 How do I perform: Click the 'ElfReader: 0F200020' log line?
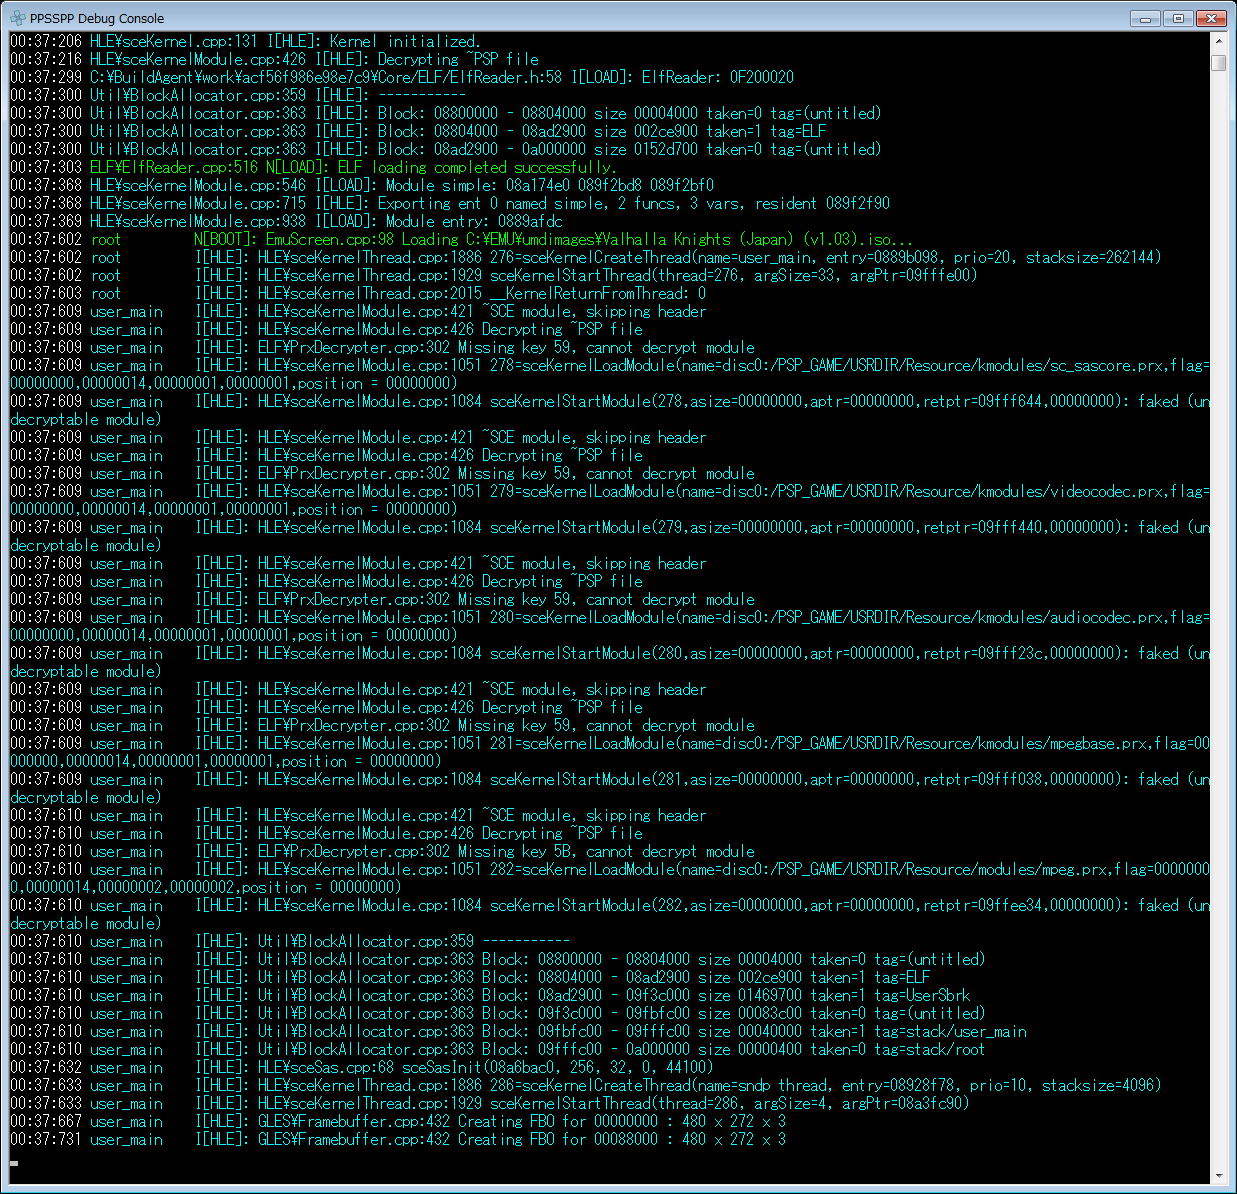click(402, 77)
